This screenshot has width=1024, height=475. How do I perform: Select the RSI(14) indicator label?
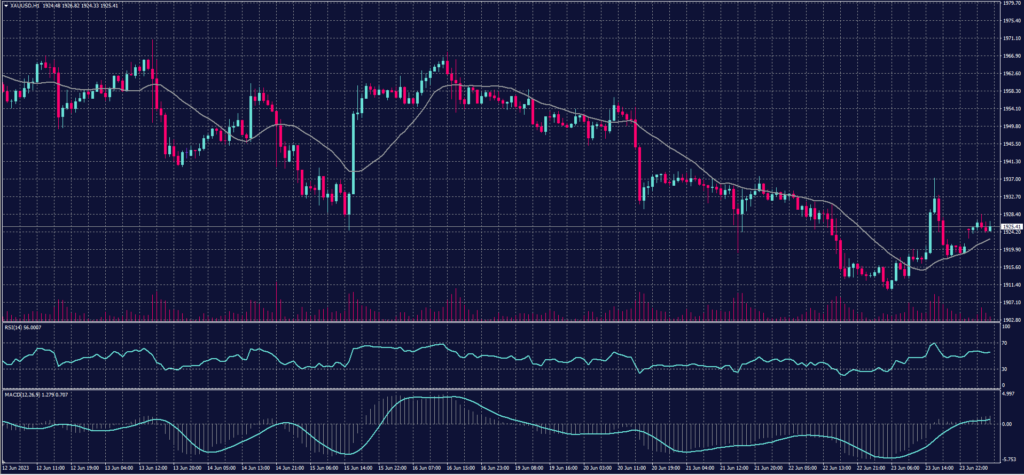[x=15, y=326]
